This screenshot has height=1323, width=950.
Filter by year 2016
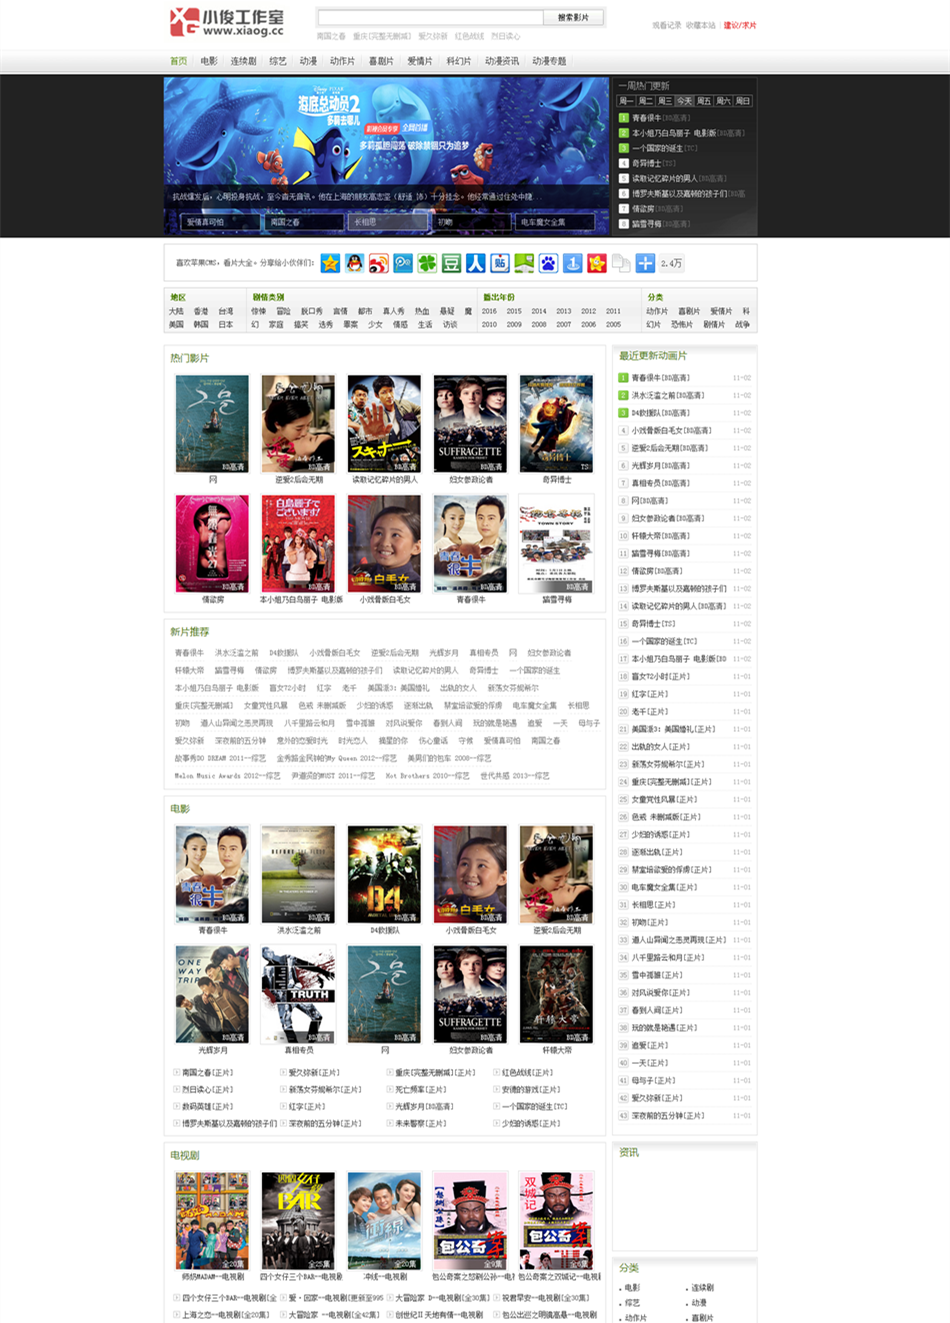(489, 311)
